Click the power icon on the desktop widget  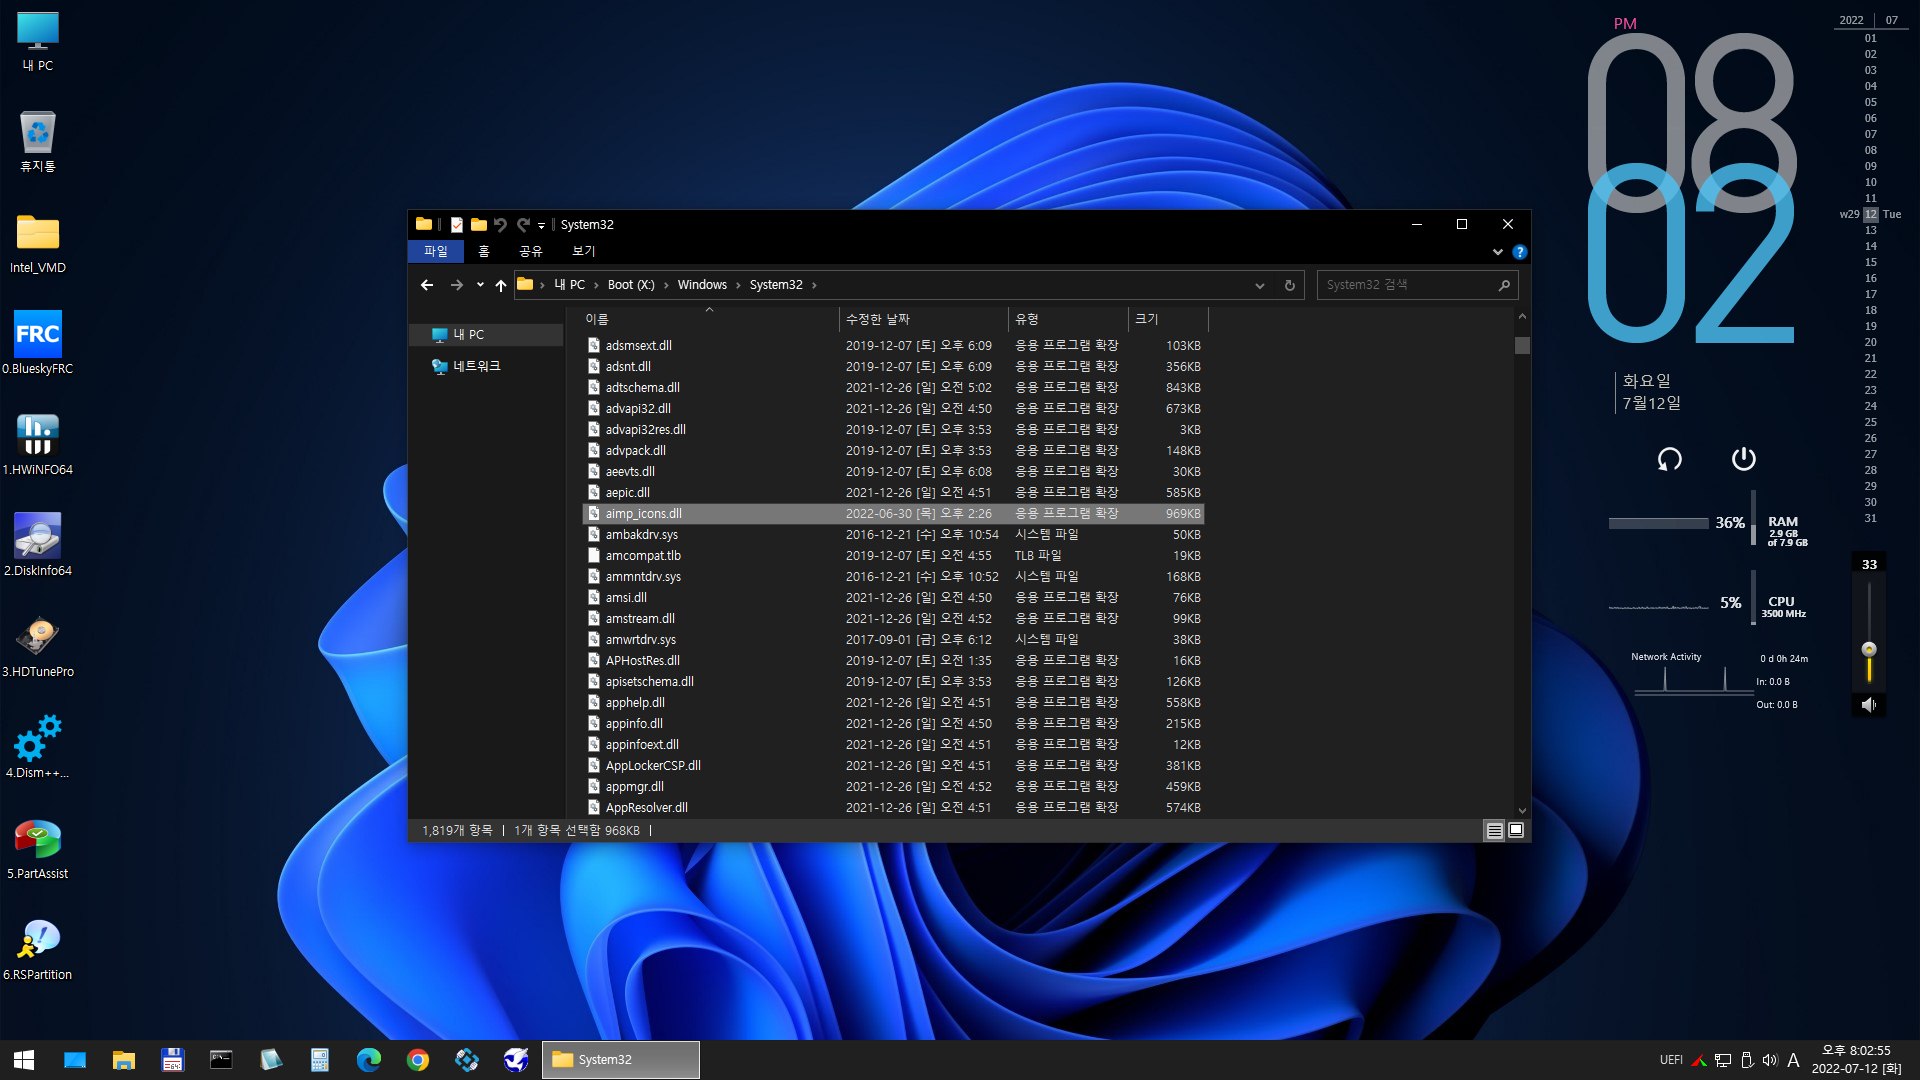point(1743,459)
